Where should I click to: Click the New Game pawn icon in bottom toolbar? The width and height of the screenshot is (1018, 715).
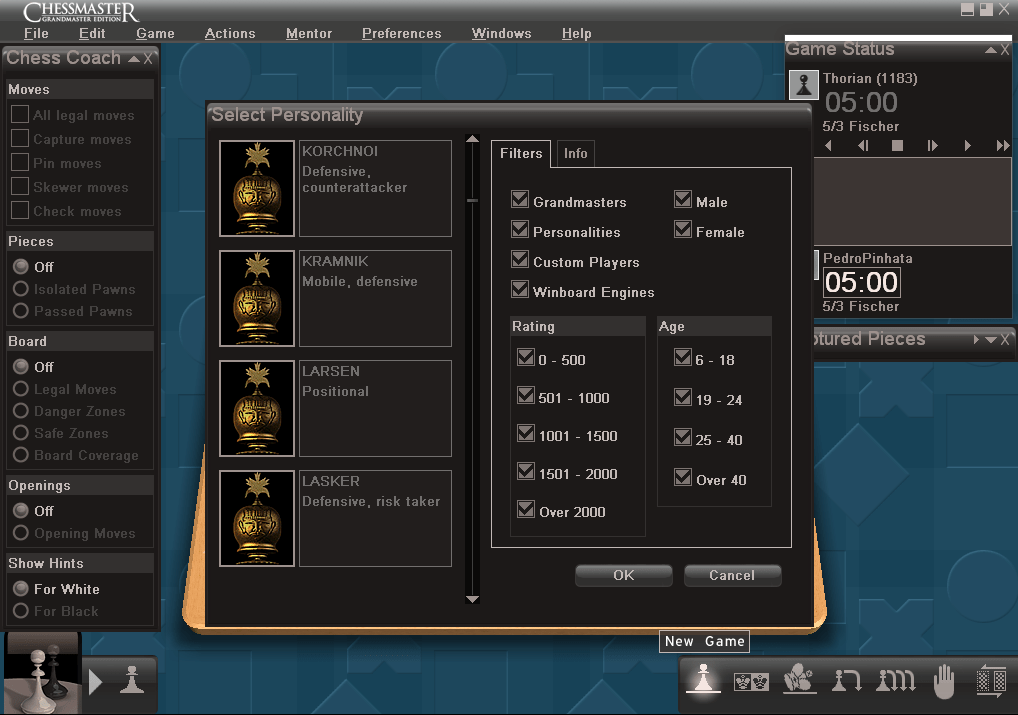coord(703,679)
